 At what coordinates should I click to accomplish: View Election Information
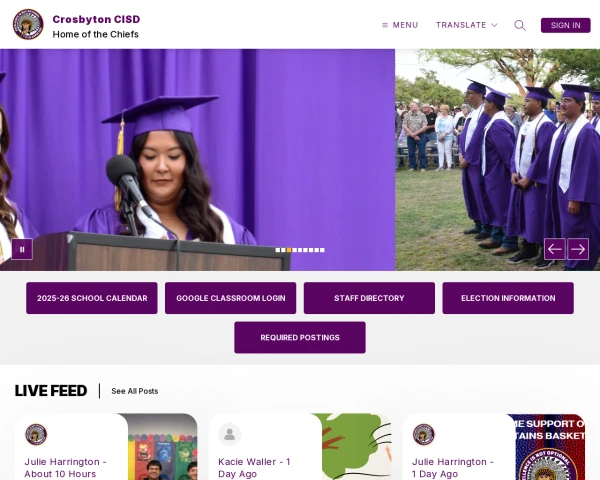(508, 298)
